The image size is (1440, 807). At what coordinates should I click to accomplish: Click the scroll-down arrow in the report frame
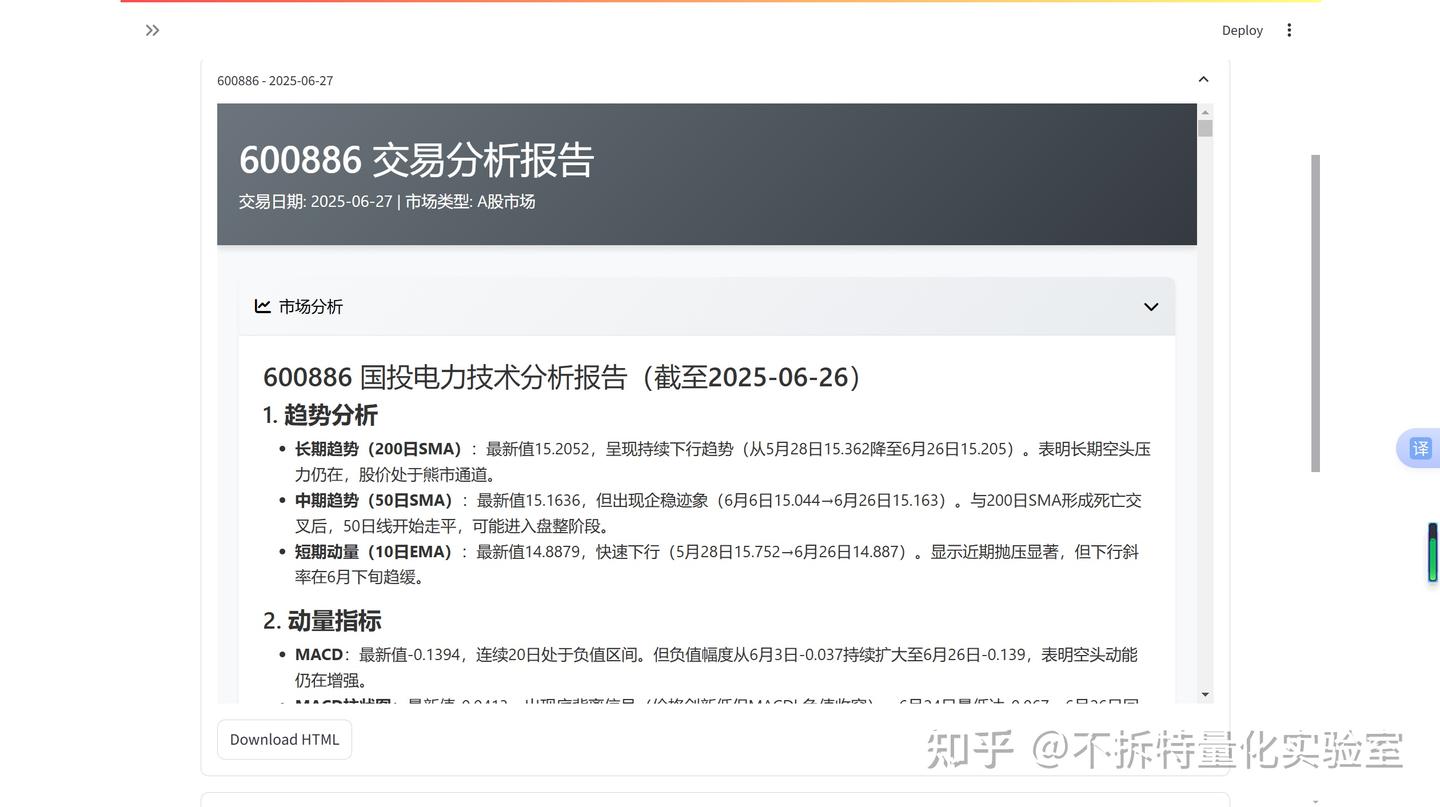tap(1205, 694)
